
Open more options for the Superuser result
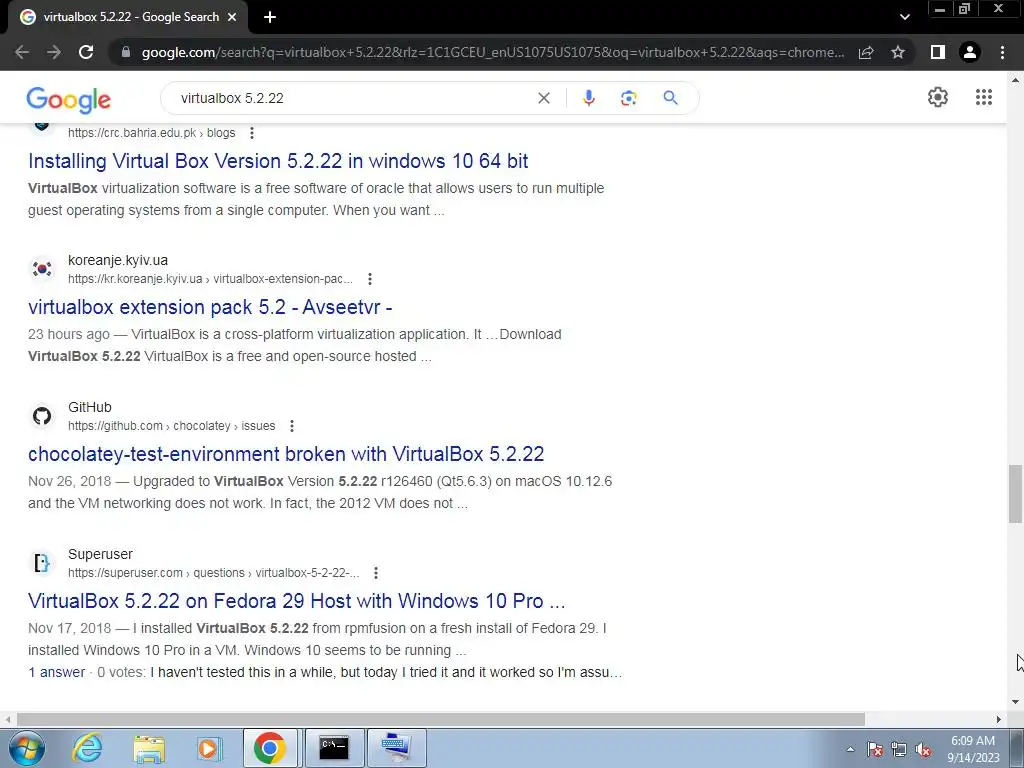click(x=376, y=573)
